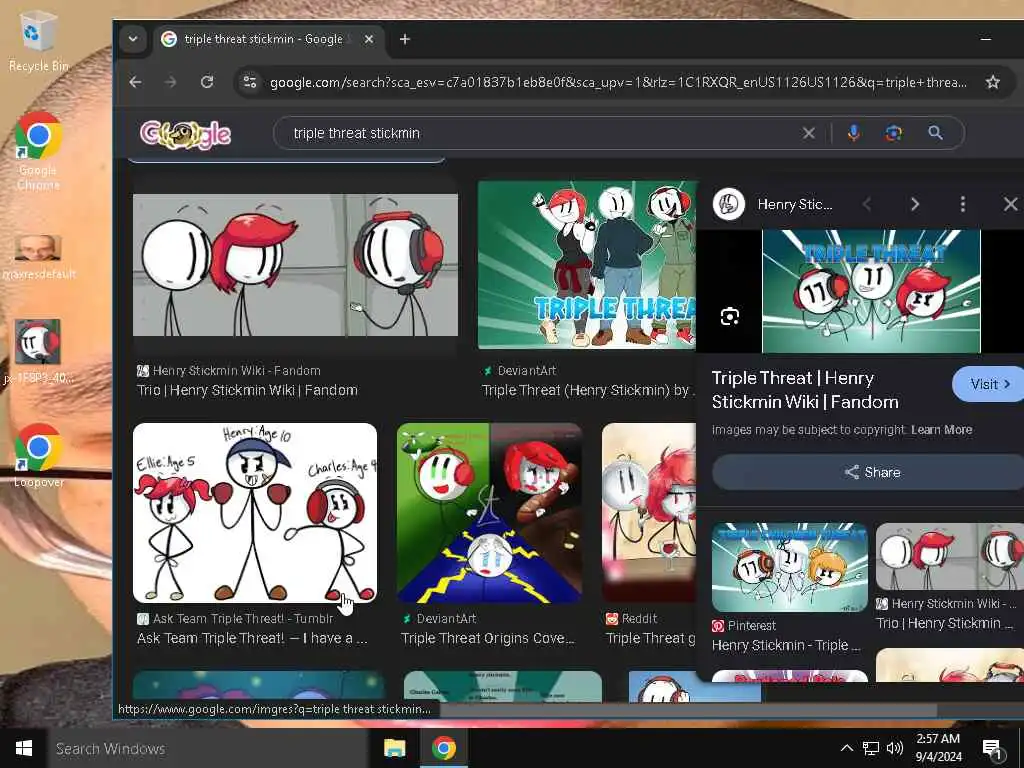Click Triple Threat Henry Stickmin Wiki heading
This screenshot has height=768, width=1024.
[x=805, y=390]
